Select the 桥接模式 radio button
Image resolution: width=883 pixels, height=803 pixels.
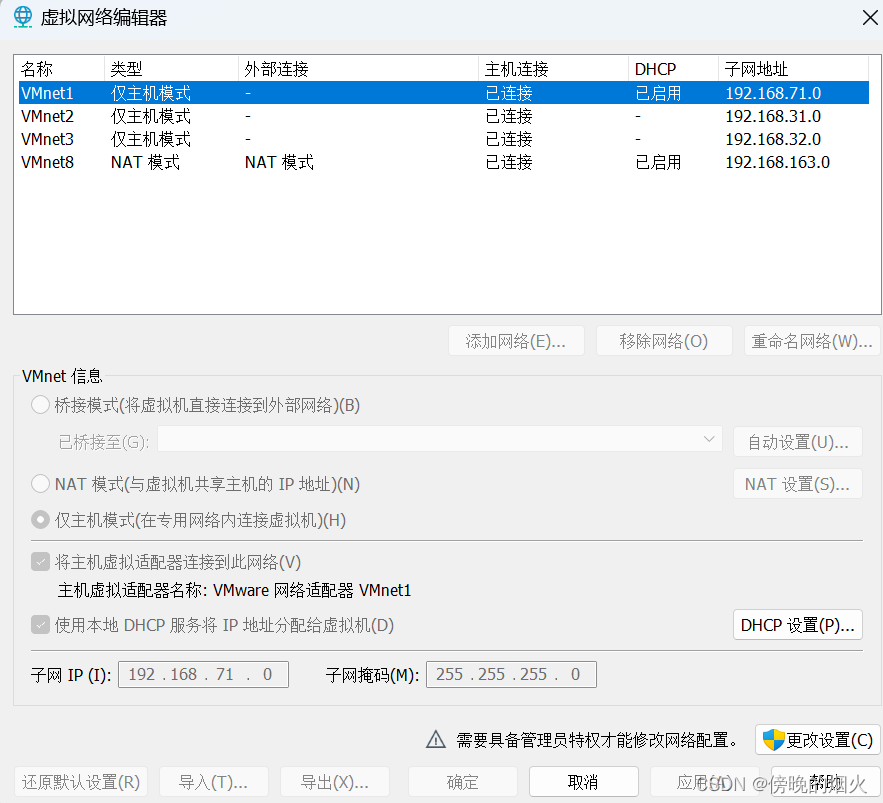pos(40,404)
